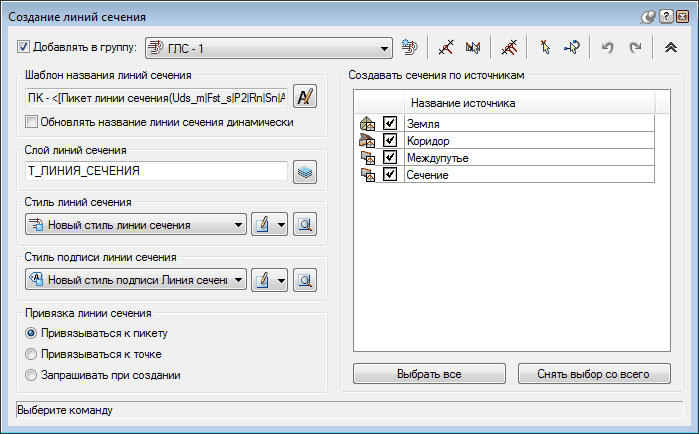Enable "Обновлять название линии сечения динамически"
The image size is (699, 434).
tap(33, 122)
